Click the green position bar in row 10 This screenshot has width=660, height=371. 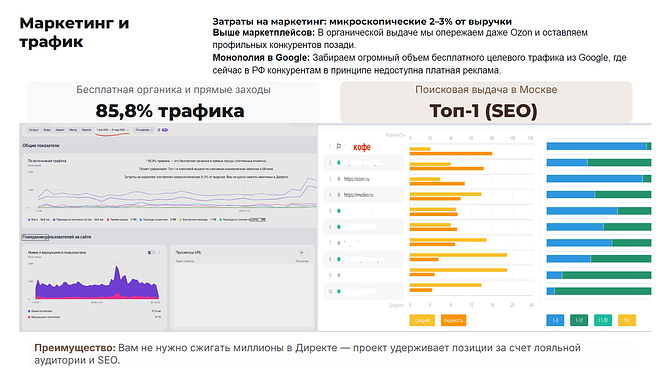coord(603,291)
